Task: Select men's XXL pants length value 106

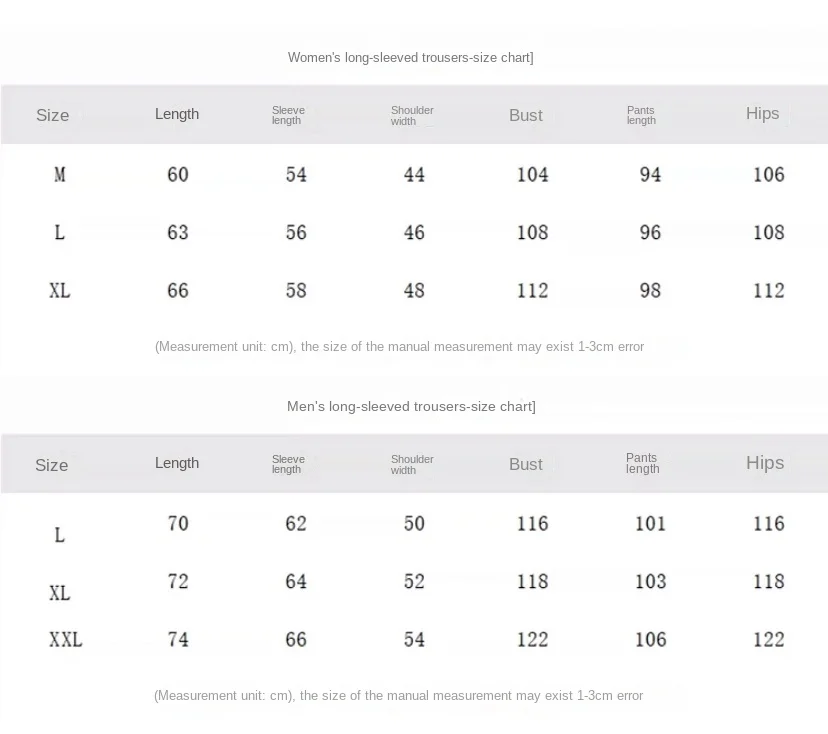Action: [650, 639]
